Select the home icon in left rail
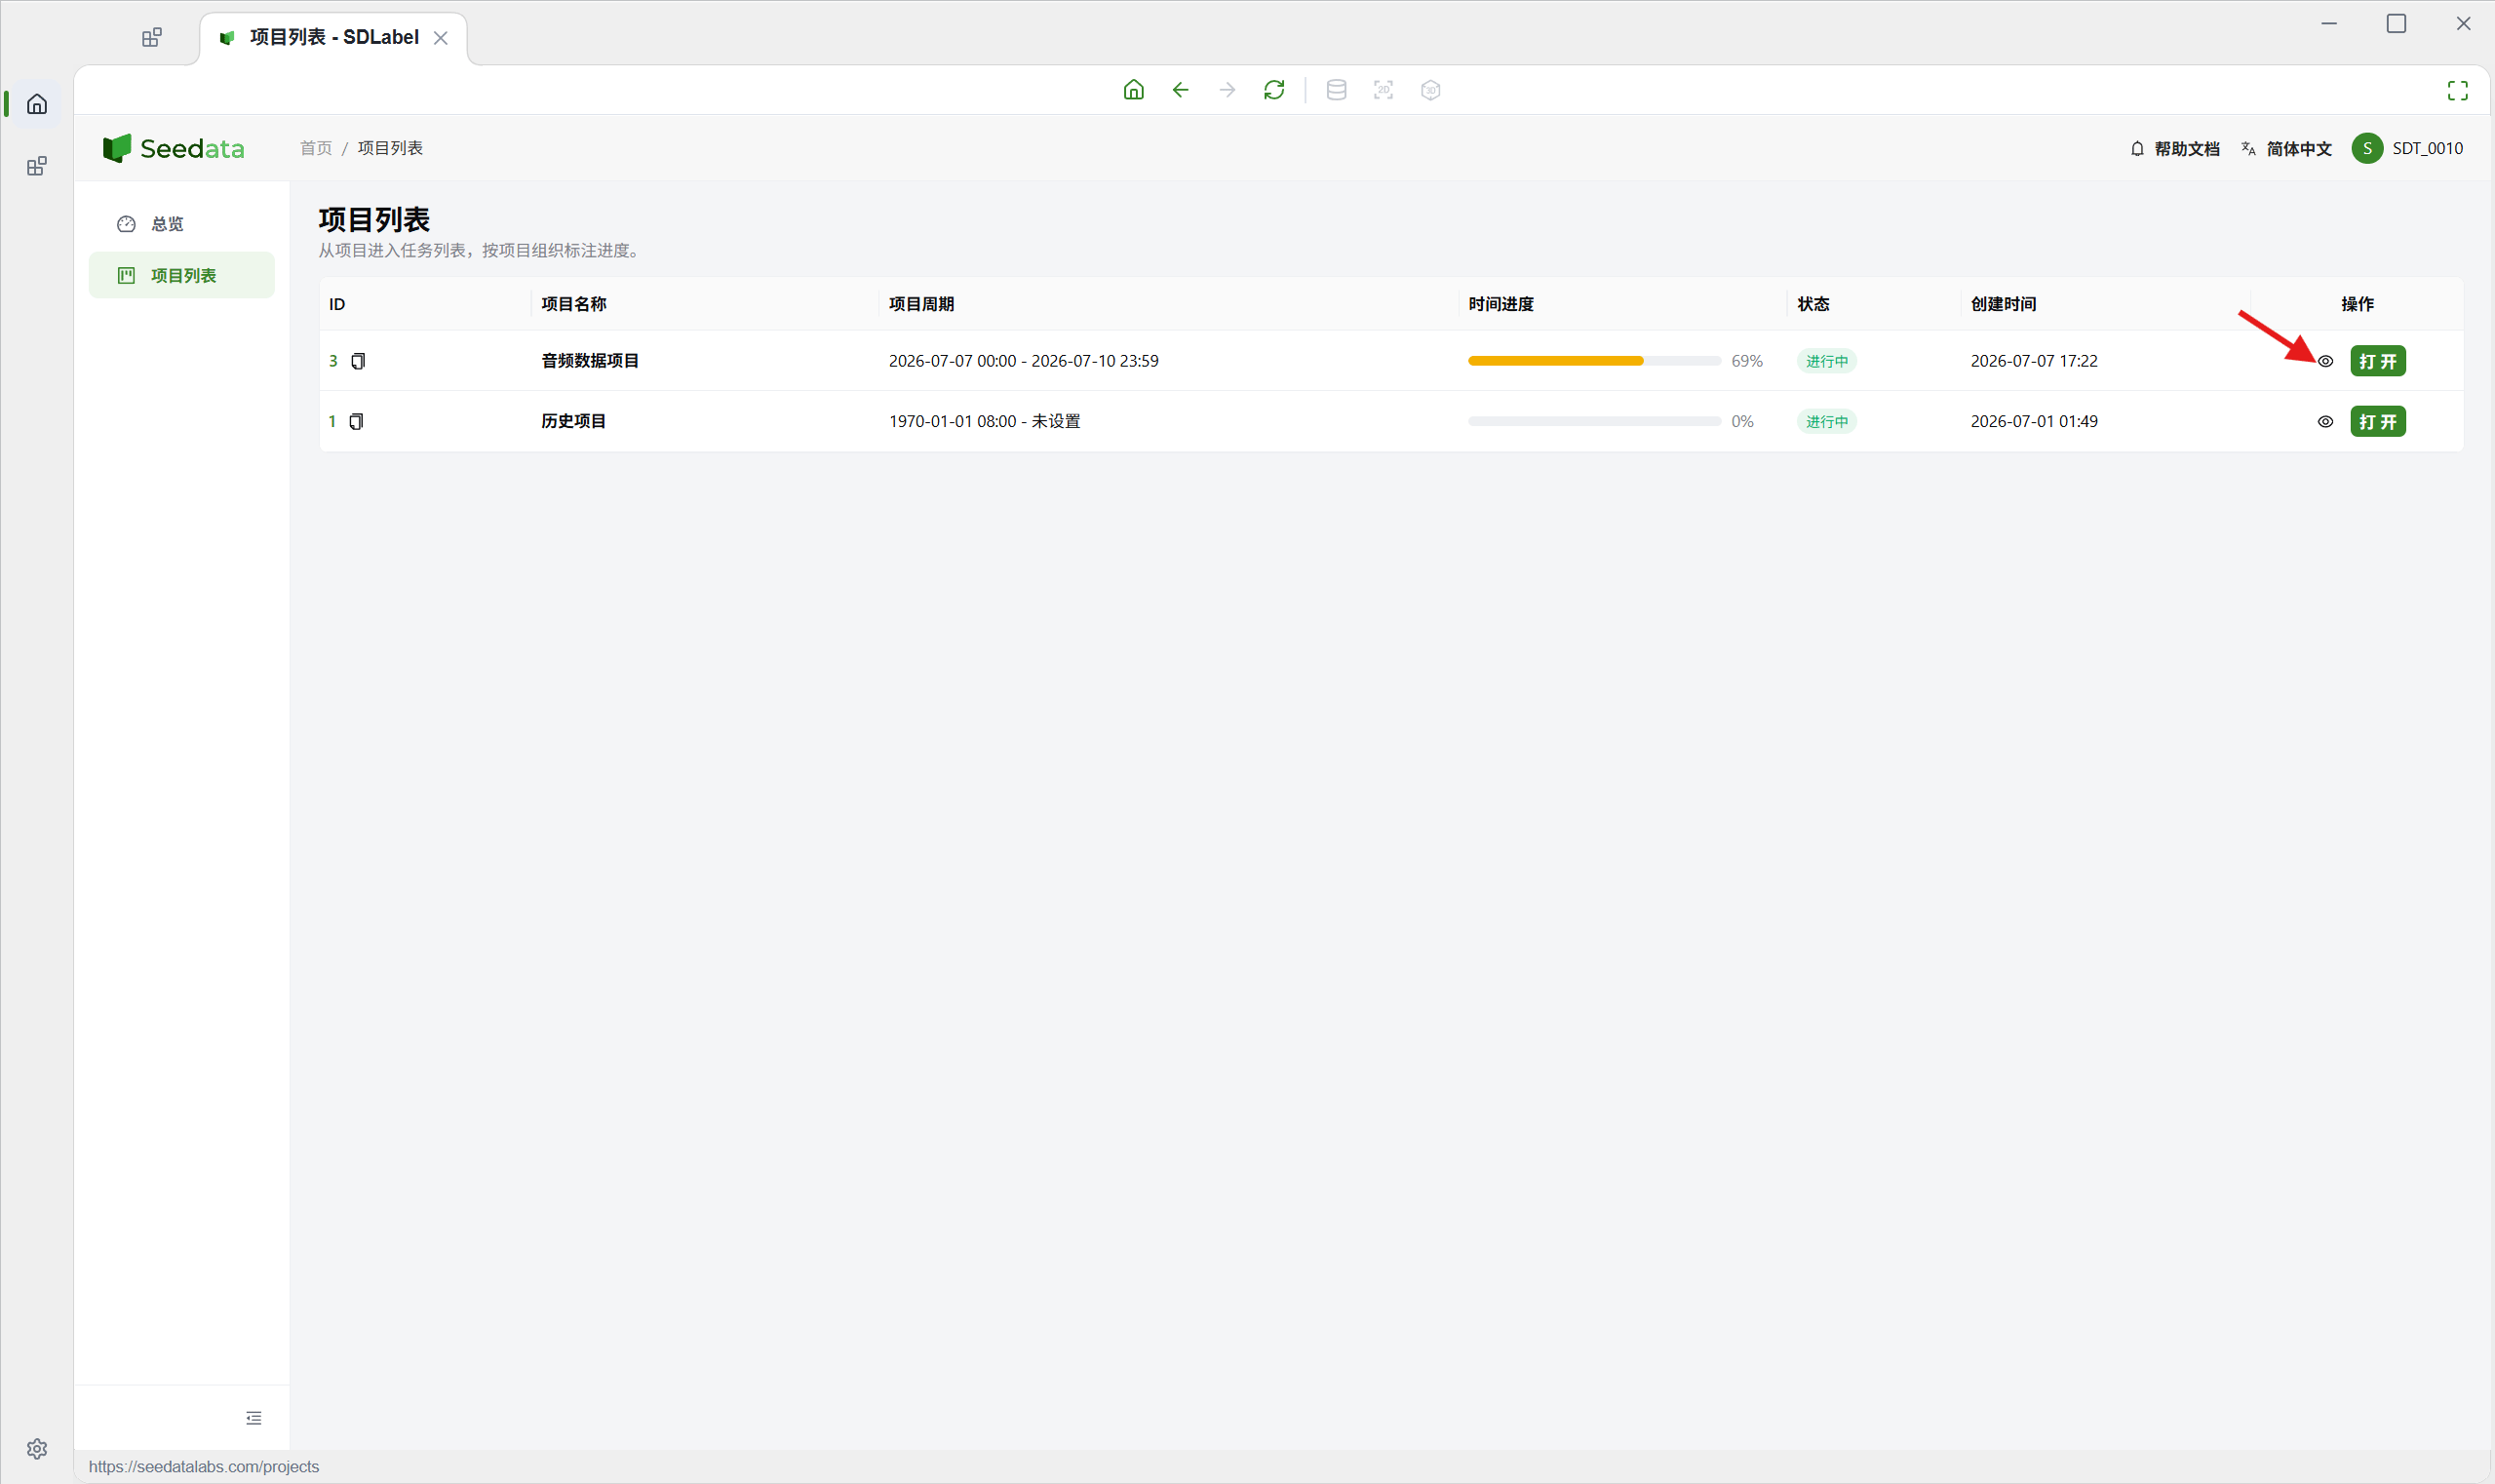This screenshot has width=2495, height=1484. tap(37, 104)
